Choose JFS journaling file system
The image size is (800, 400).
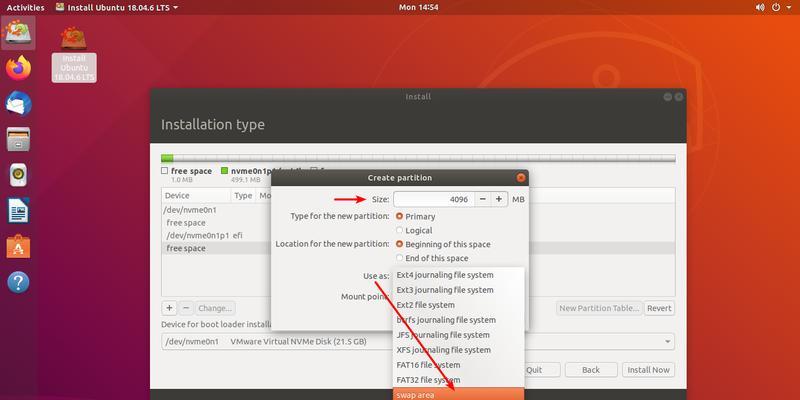click(458, 335)
